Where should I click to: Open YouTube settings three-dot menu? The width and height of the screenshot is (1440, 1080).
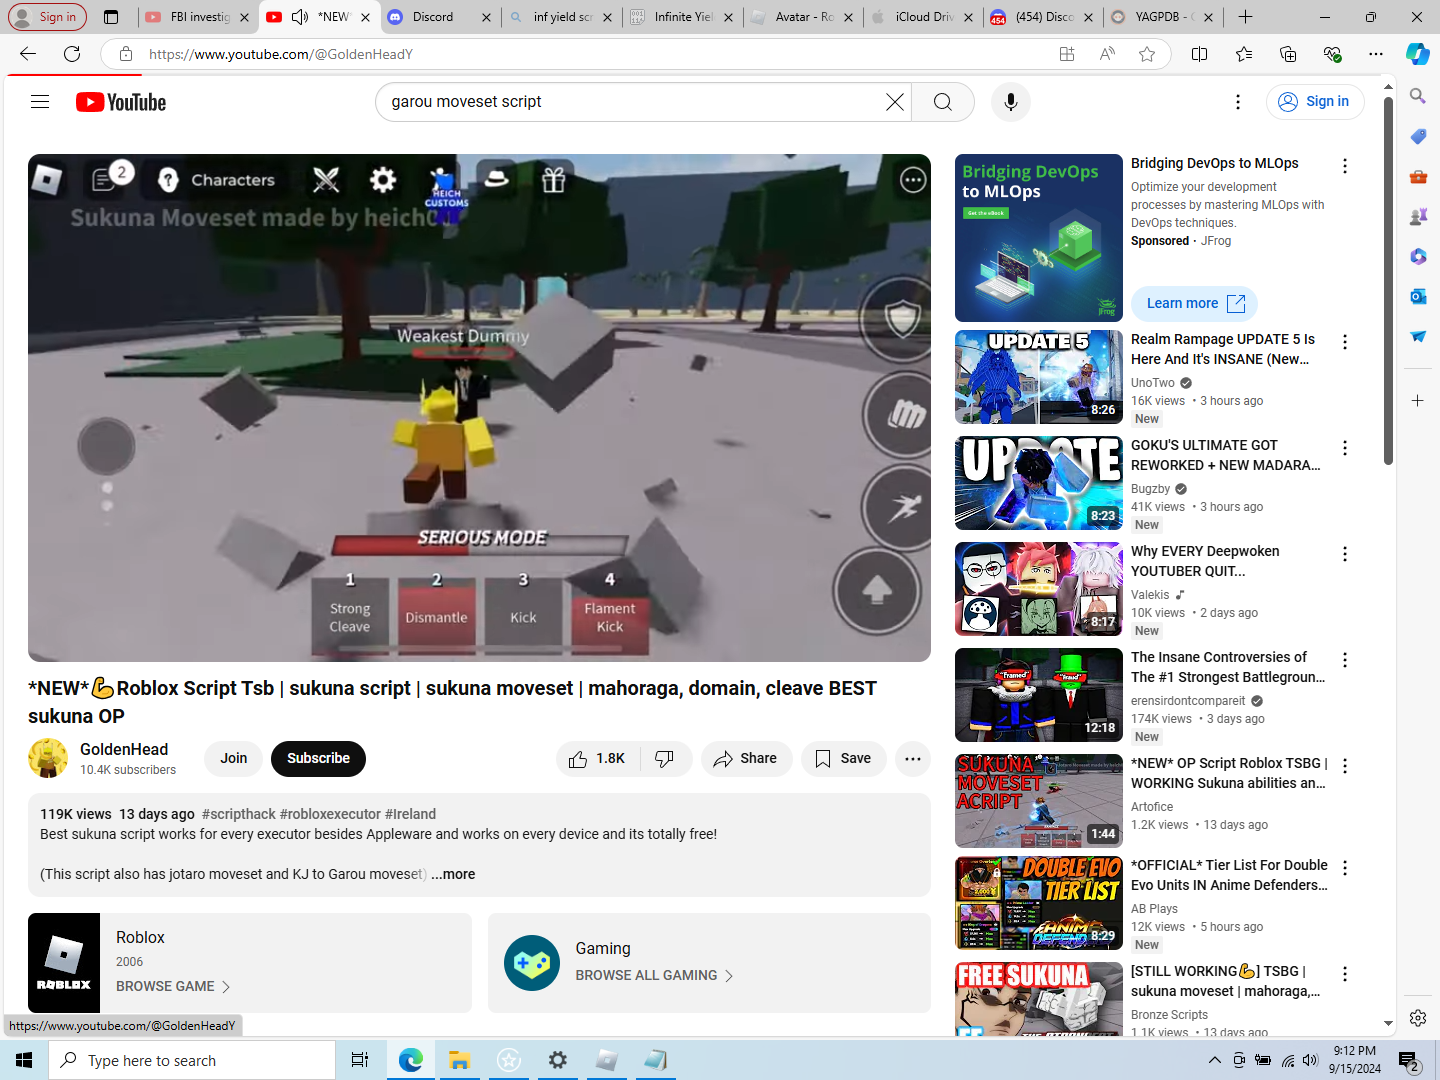tap(1238, 102)
